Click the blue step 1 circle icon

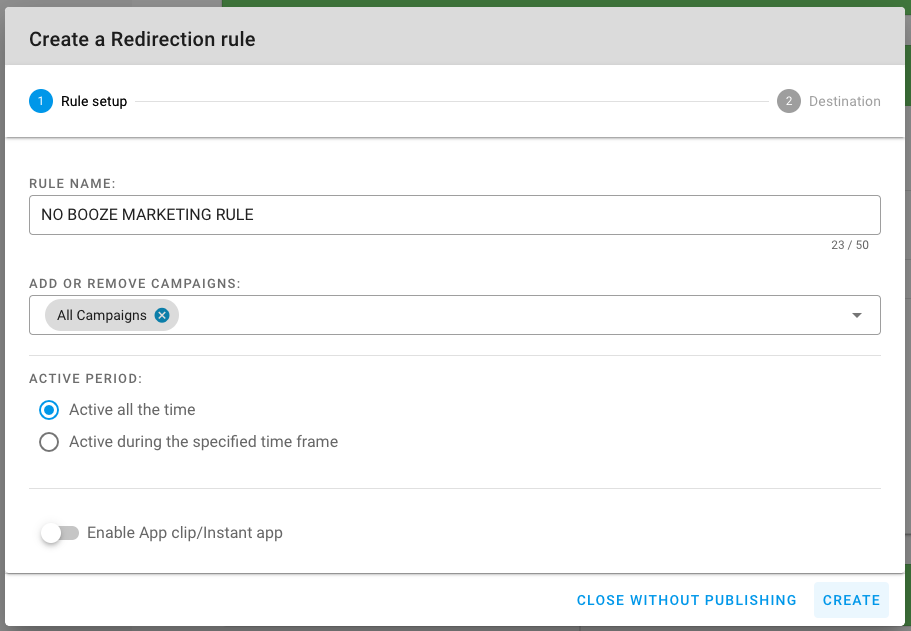pos(41,101)
